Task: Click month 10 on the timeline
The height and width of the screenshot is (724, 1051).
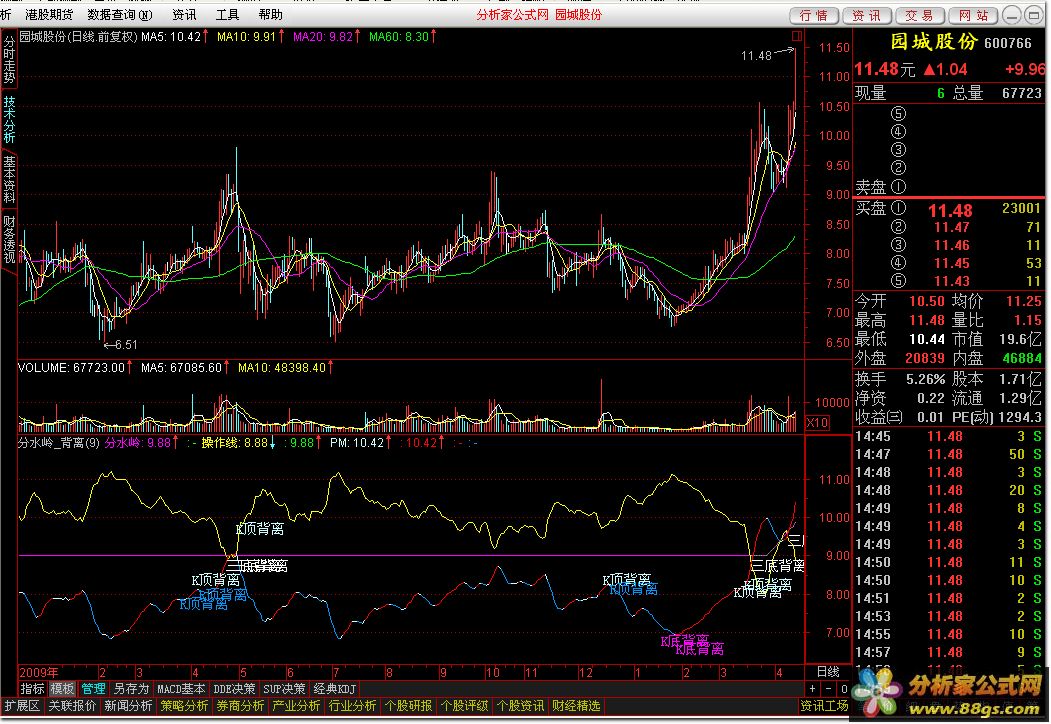Action: [493, 672]
